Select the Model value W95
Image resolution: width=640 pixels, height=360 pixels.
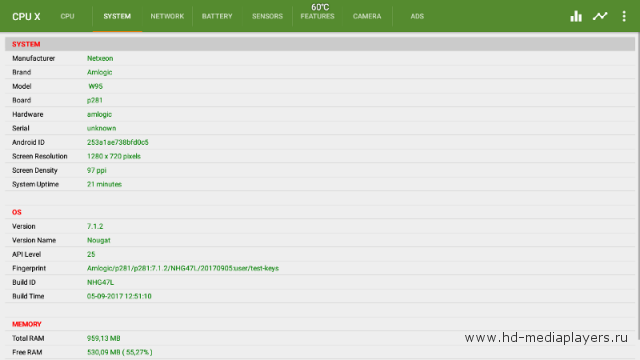click(x=96, y=86)
